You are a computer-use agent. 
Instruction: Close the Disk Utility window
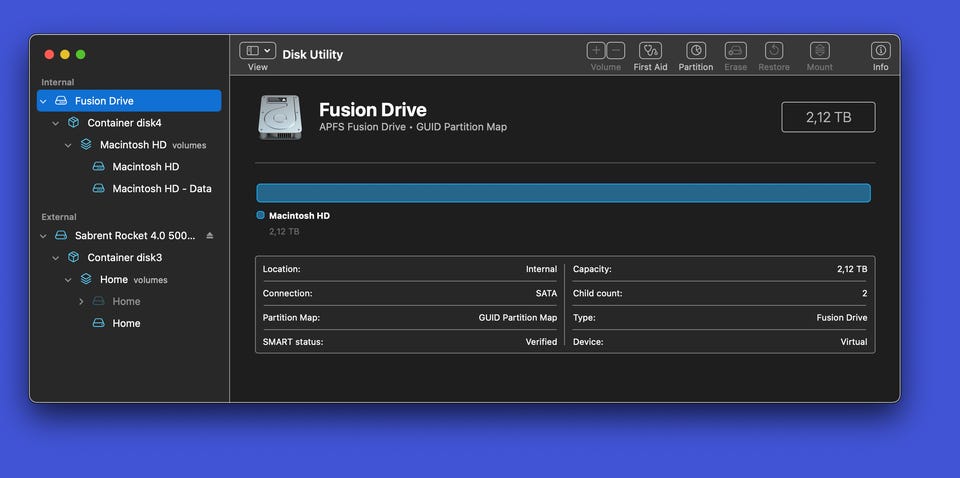coord(49,54)
